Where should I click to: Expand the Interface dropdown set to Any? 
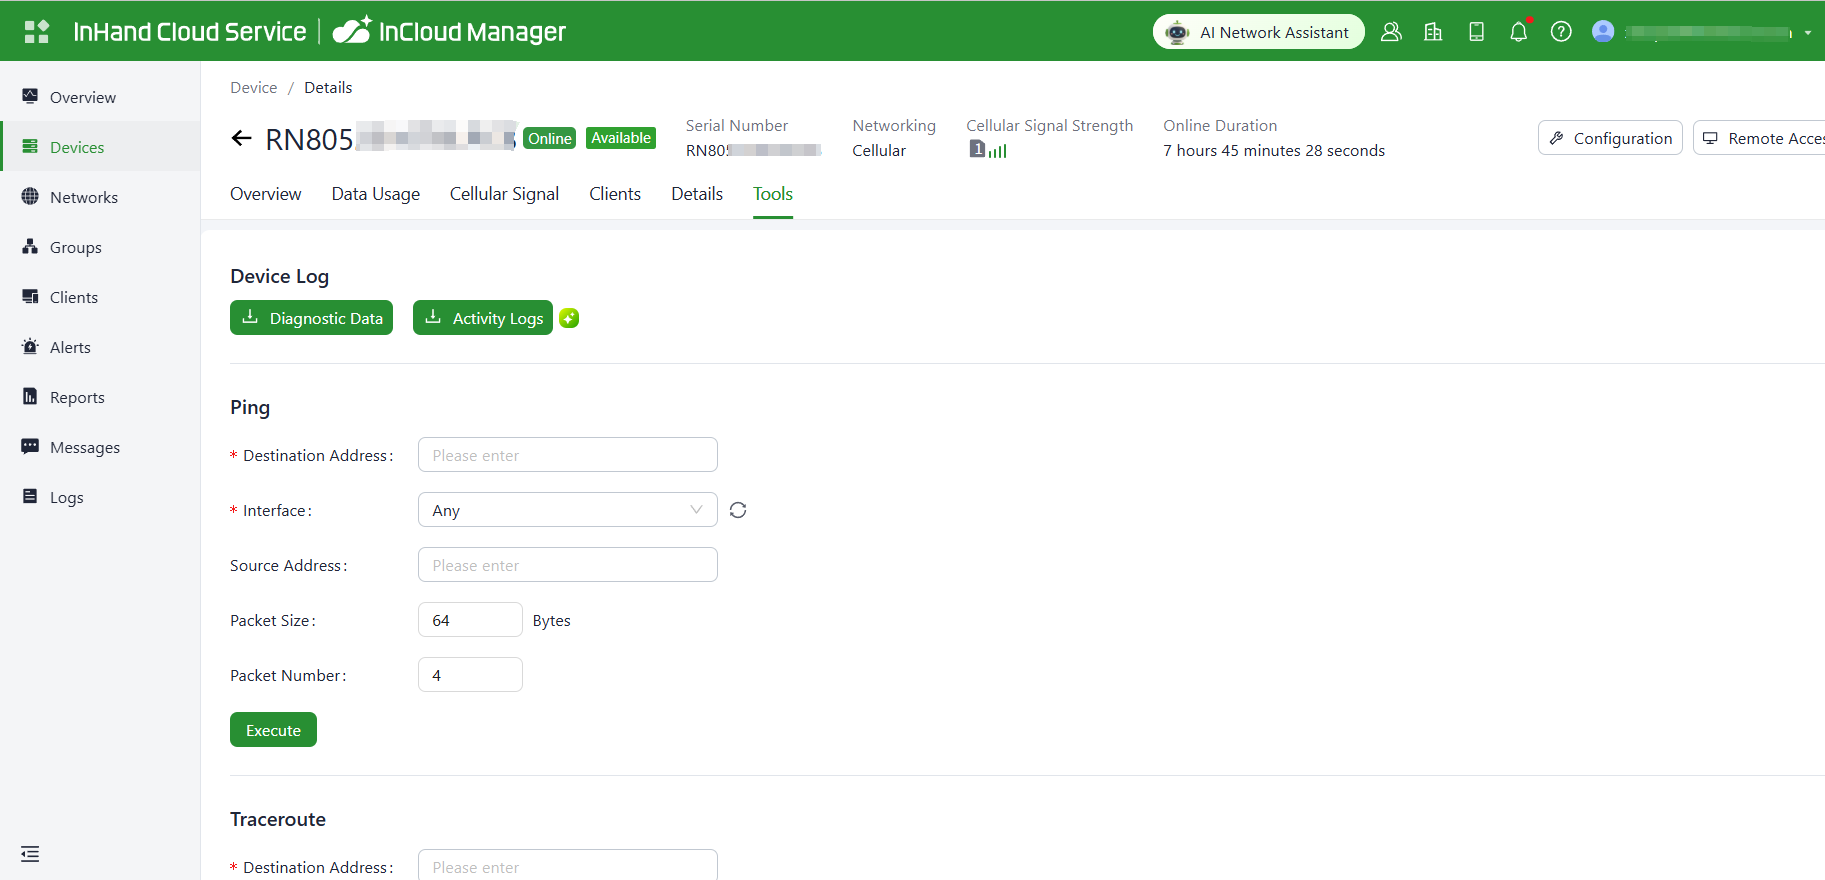click(567, 510)
